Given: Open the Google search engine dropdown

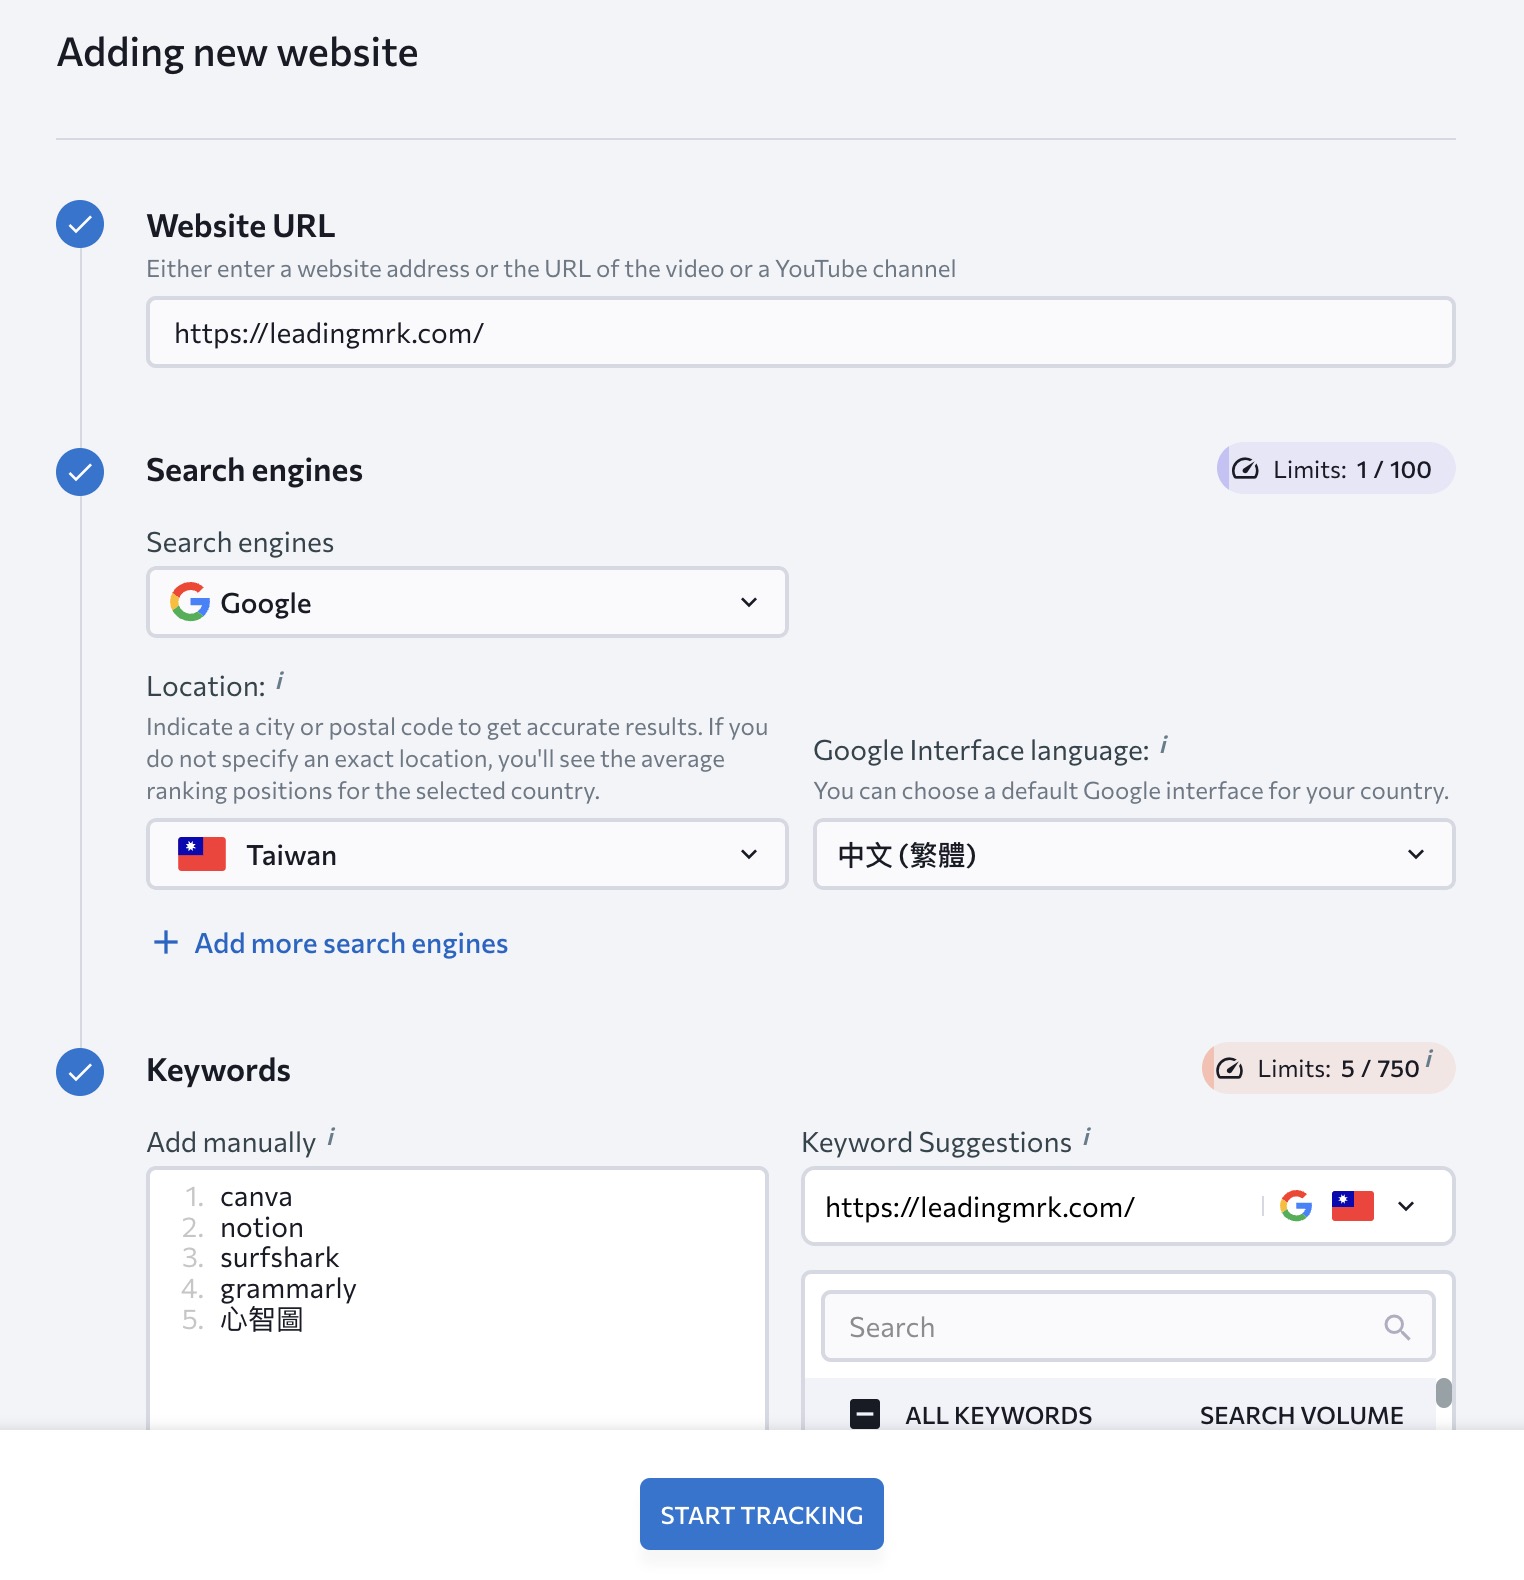Looking at the screenshot, I should 467,602.
